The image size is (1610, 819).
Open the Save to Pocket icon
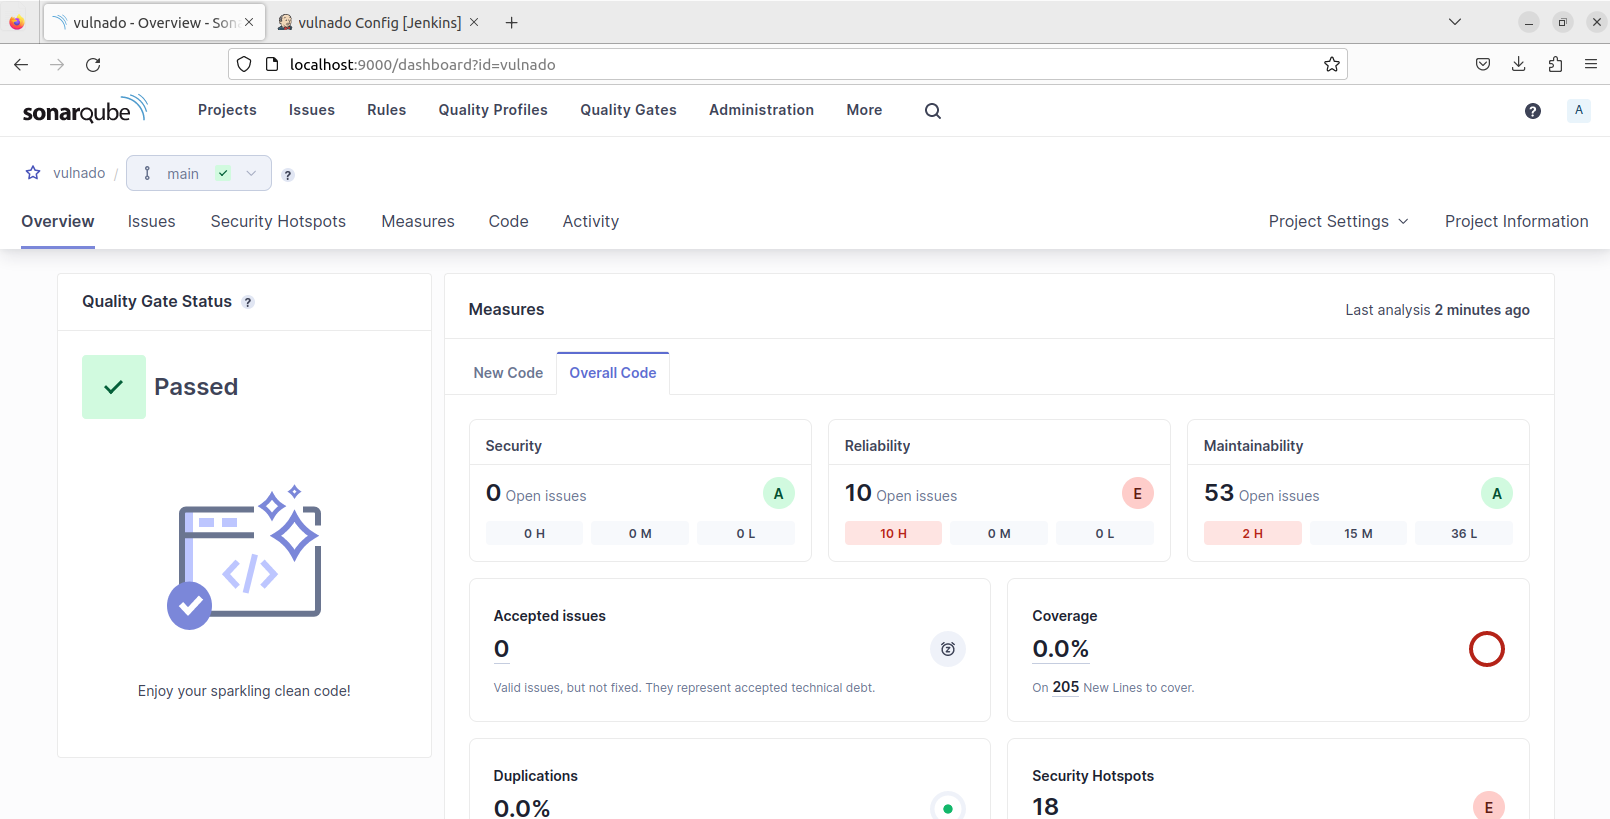click(x=1483, y=65)
